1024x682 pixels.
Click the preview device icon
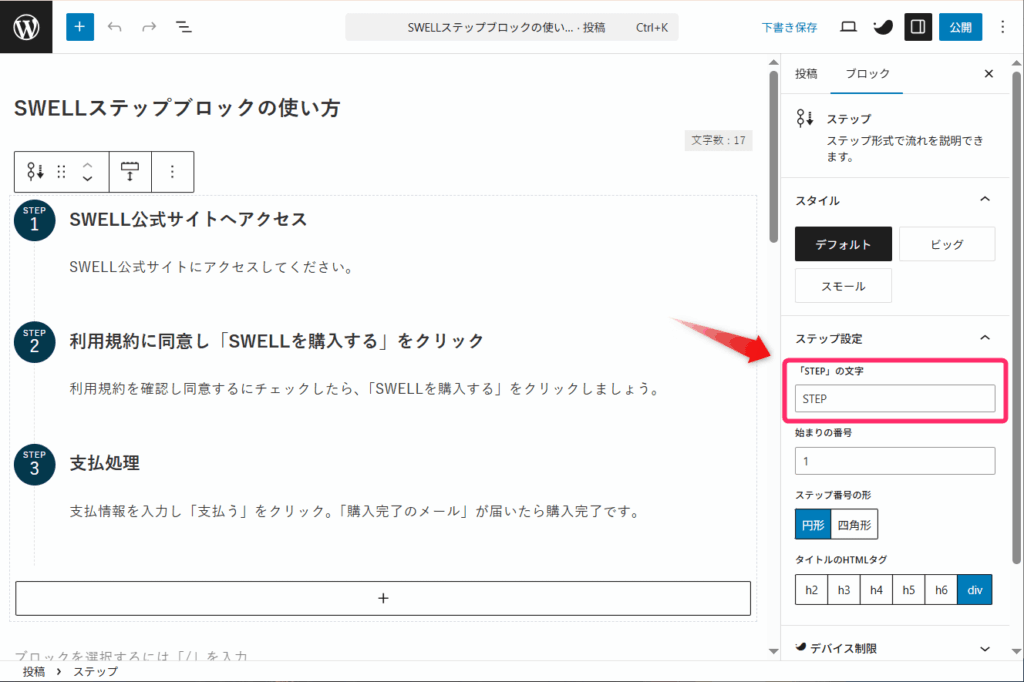[x=848, y=27]
